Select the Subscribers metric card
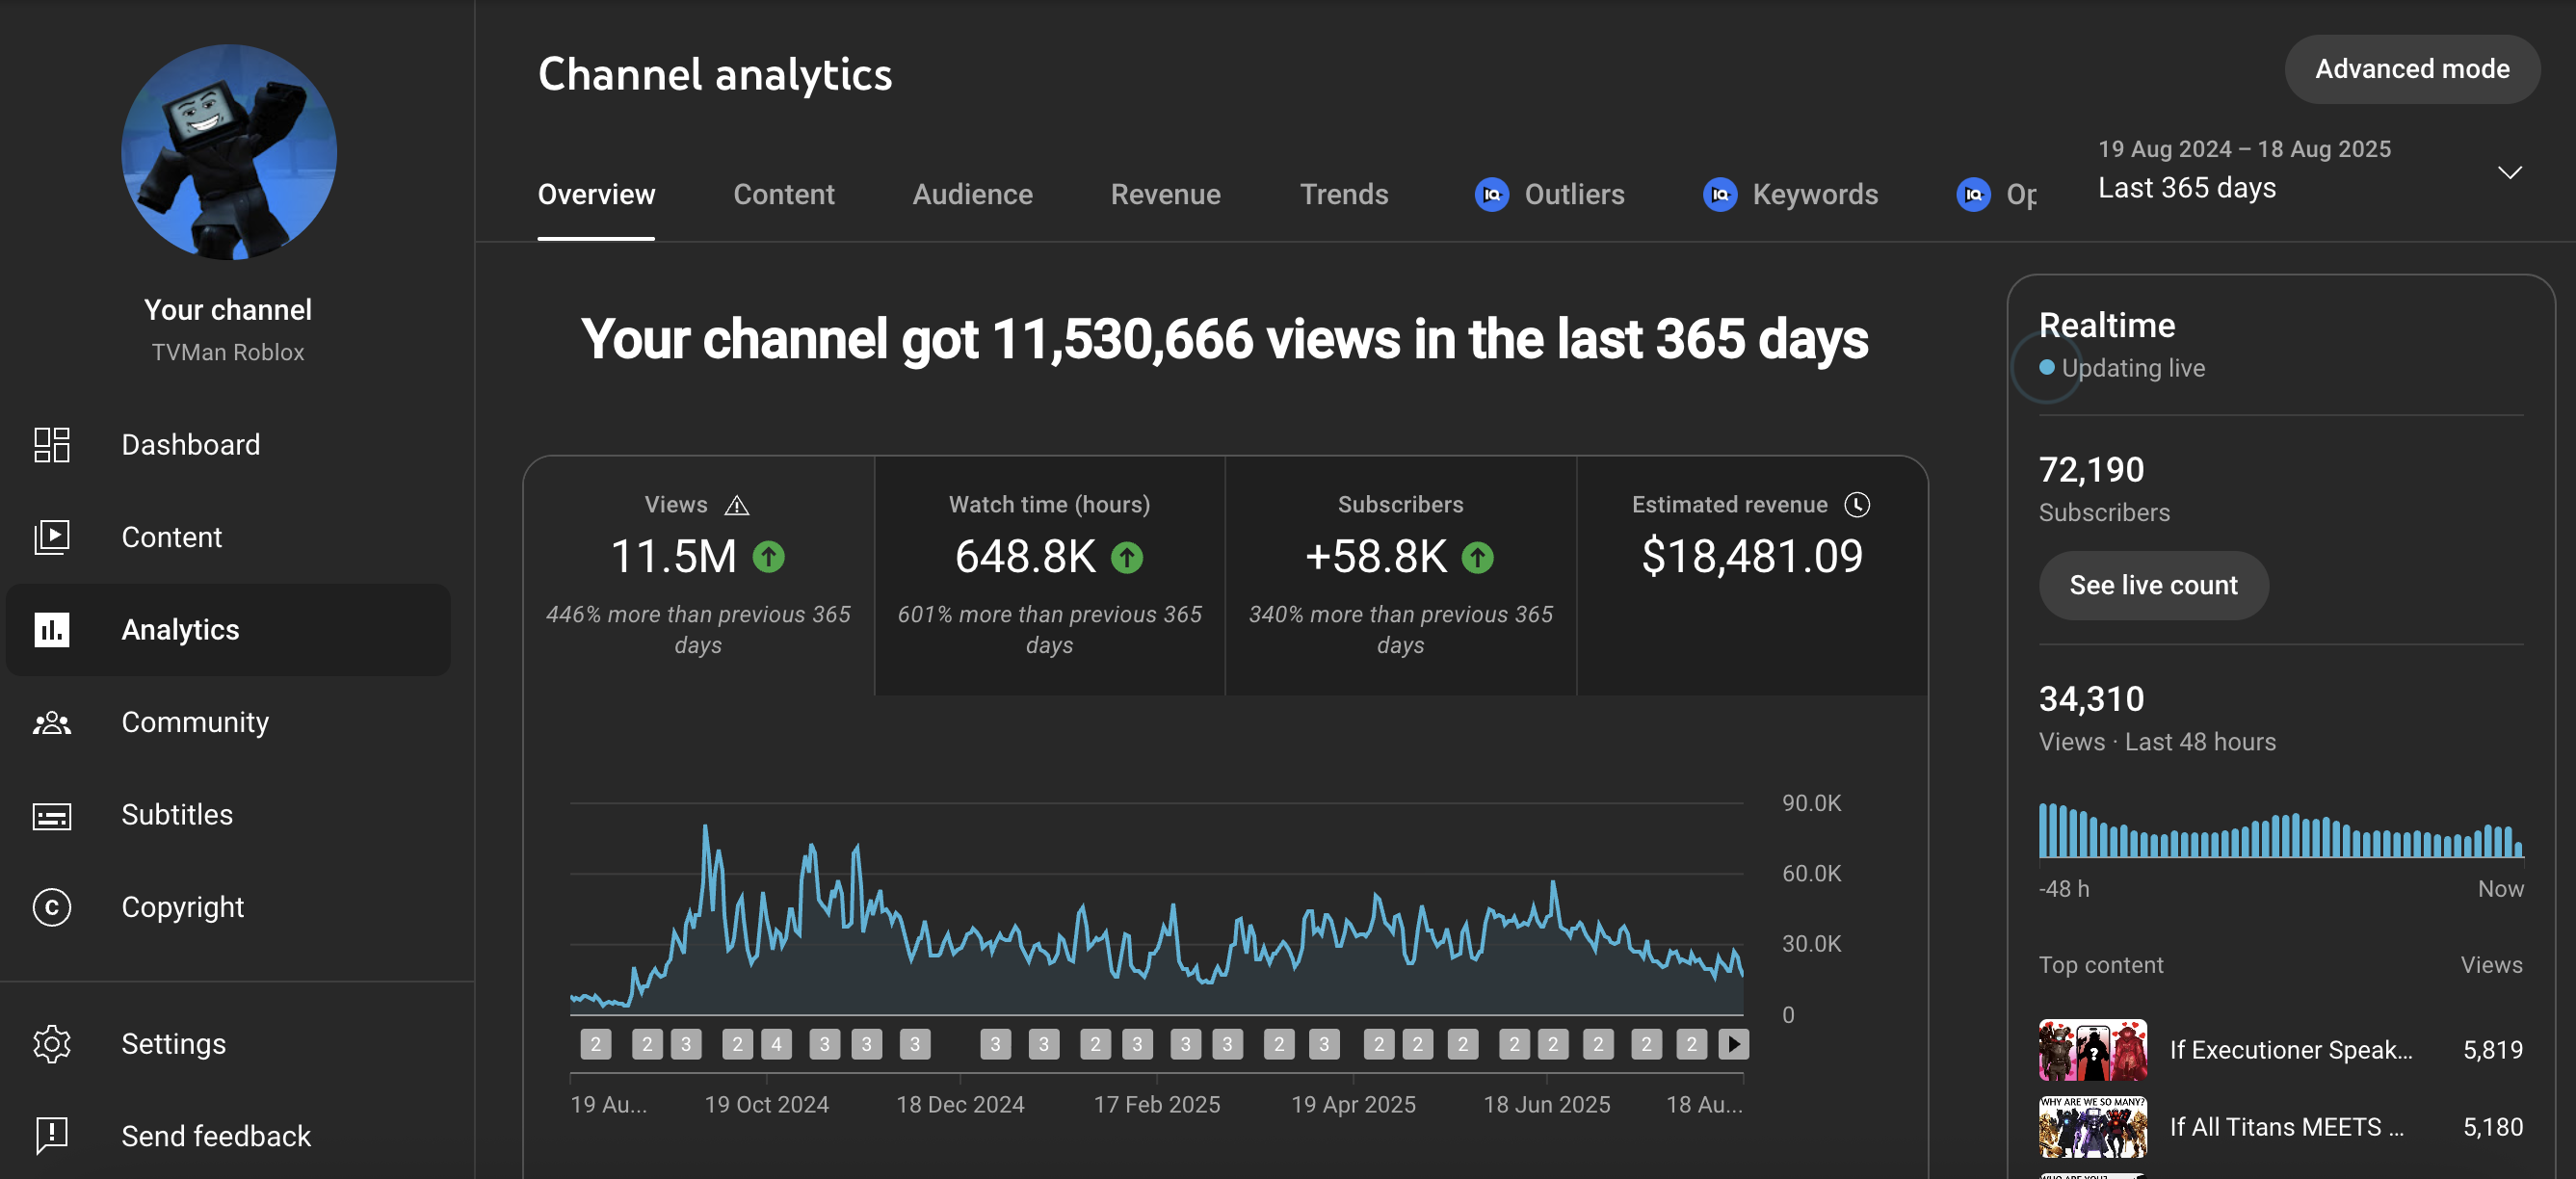 [x=1400, y=575]
